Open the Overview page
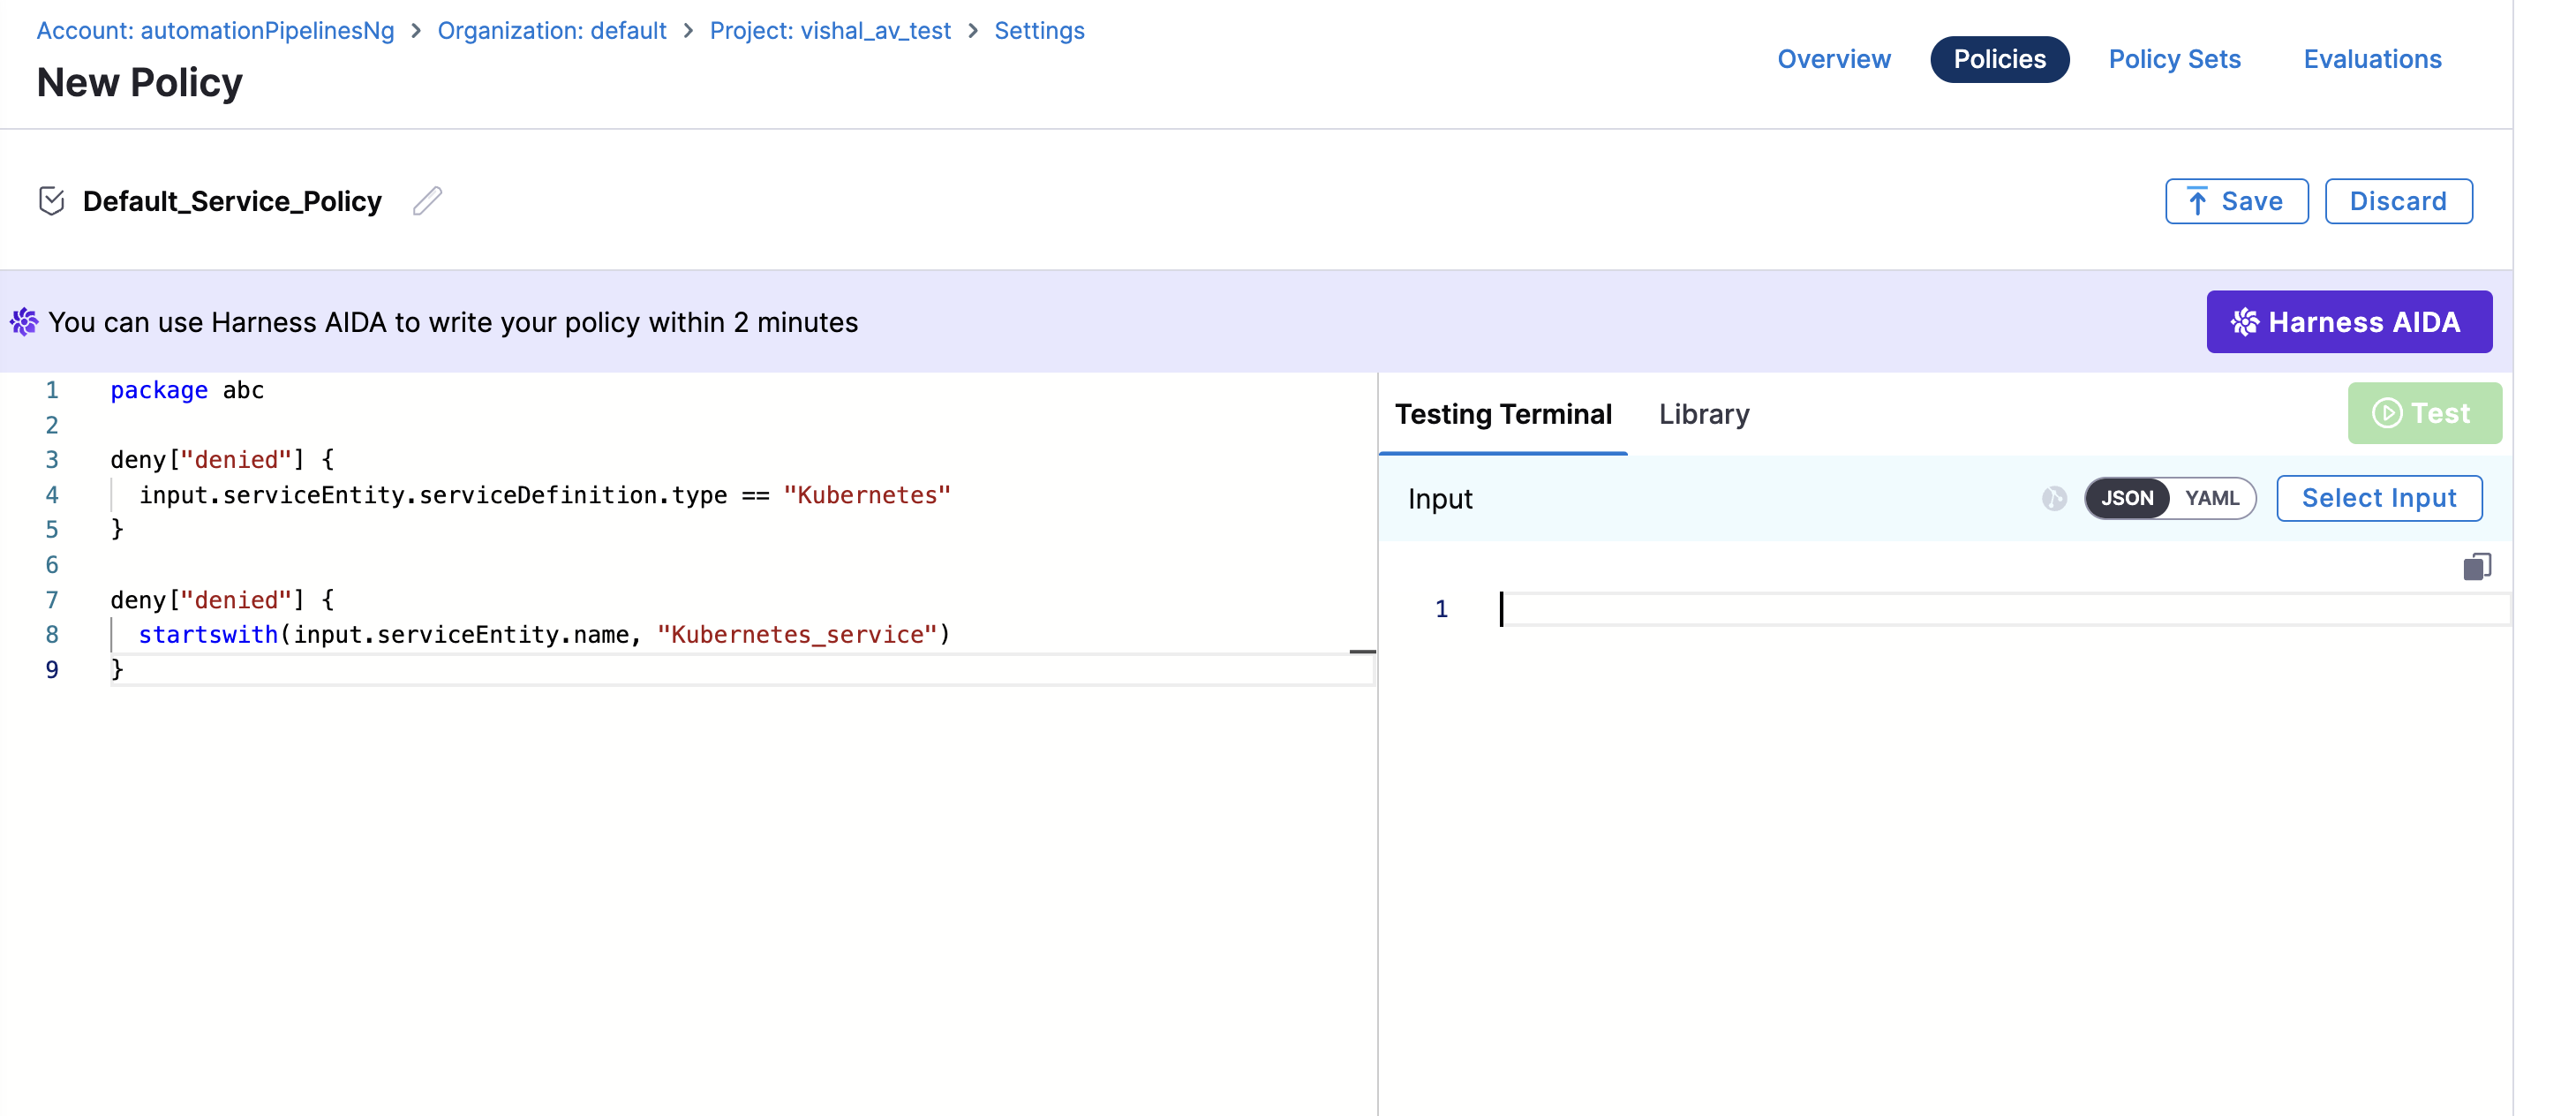 point(1833,59)
